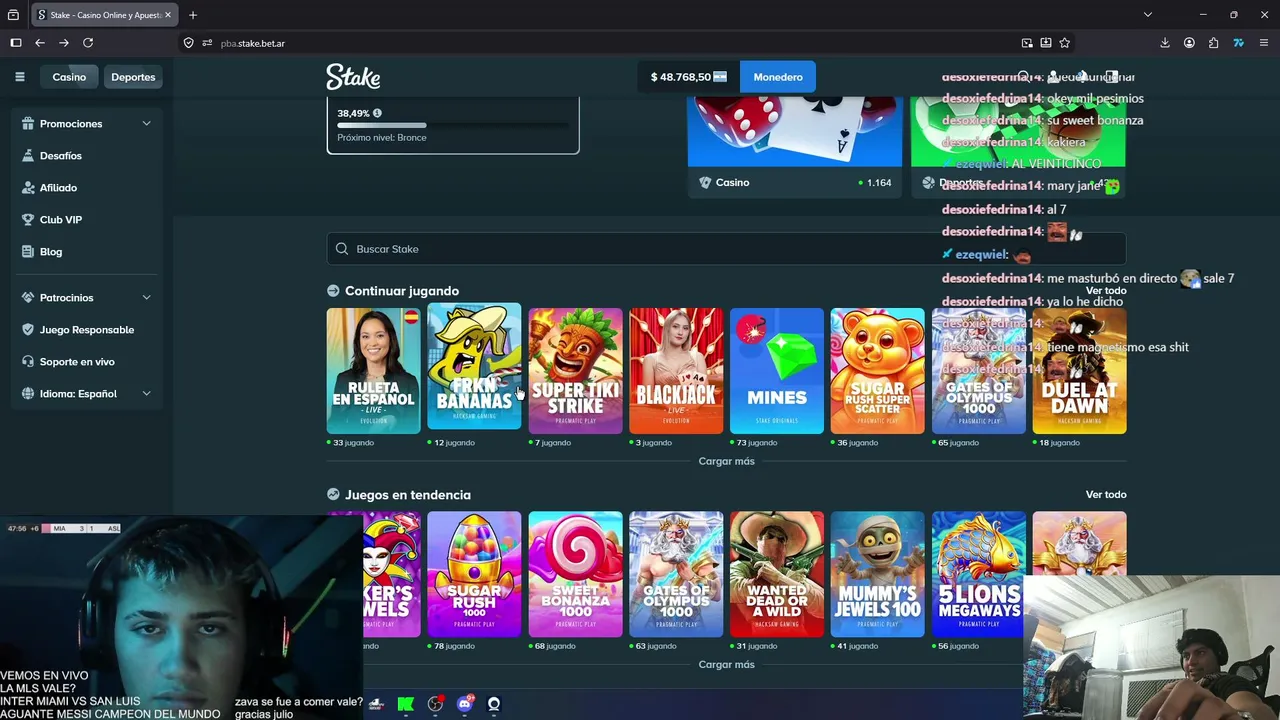1280x720 pixels.
Task: Load more games under Juegos en tendencia
Action: [x=726, y=664]
